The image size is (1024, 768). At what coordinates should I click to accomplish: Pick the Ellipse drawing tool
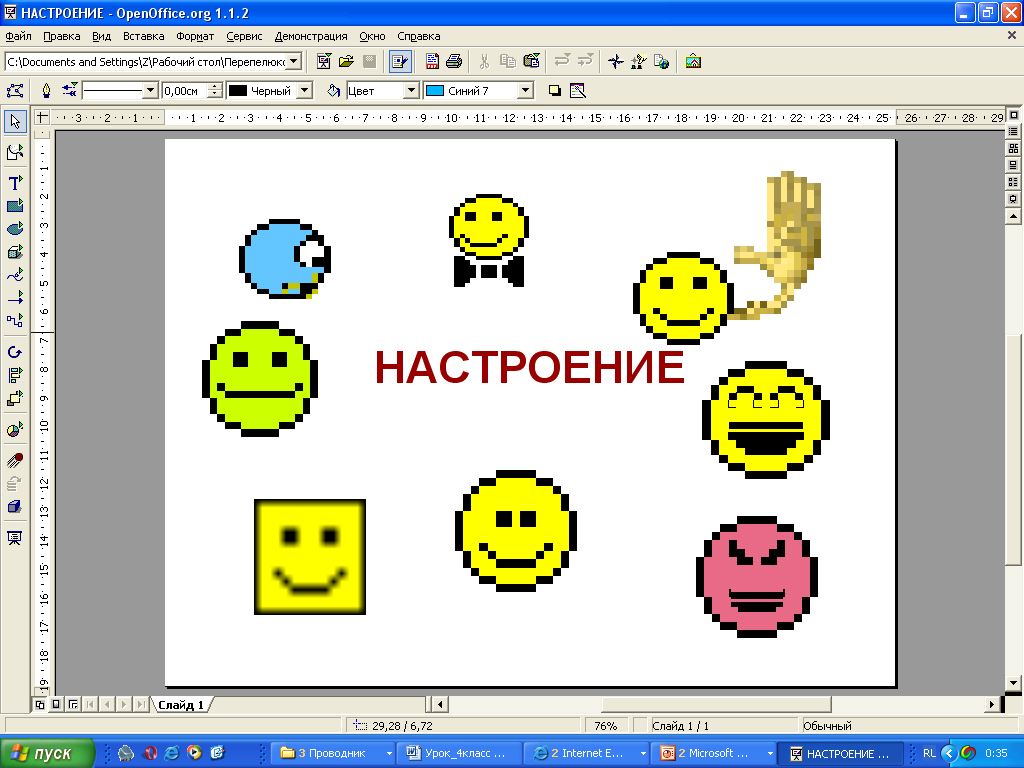click(x=15, y=229)
